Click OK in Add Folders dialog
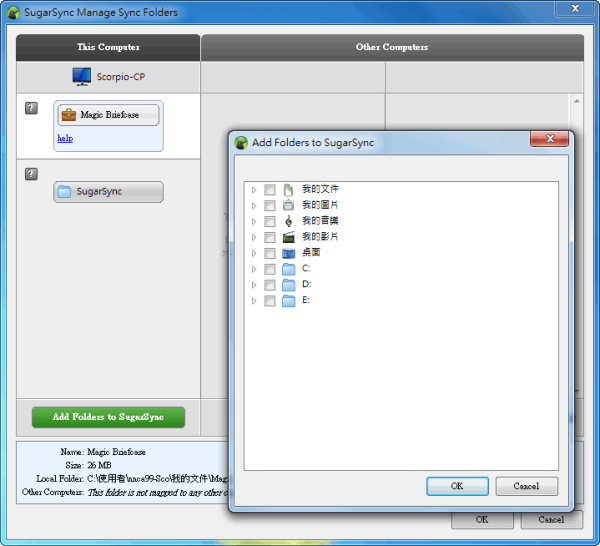600x546 pixels. [x=457, y=486]
